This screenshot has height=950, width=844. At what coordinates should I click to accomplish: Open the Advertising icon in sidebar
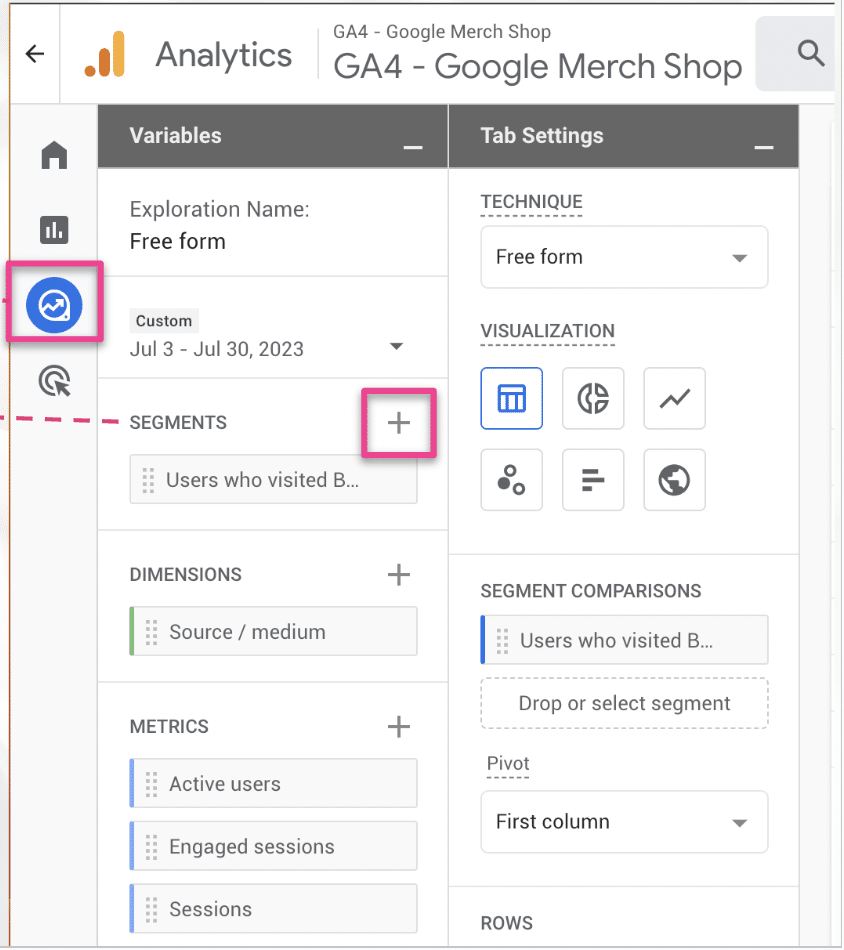tap(54, 381)
